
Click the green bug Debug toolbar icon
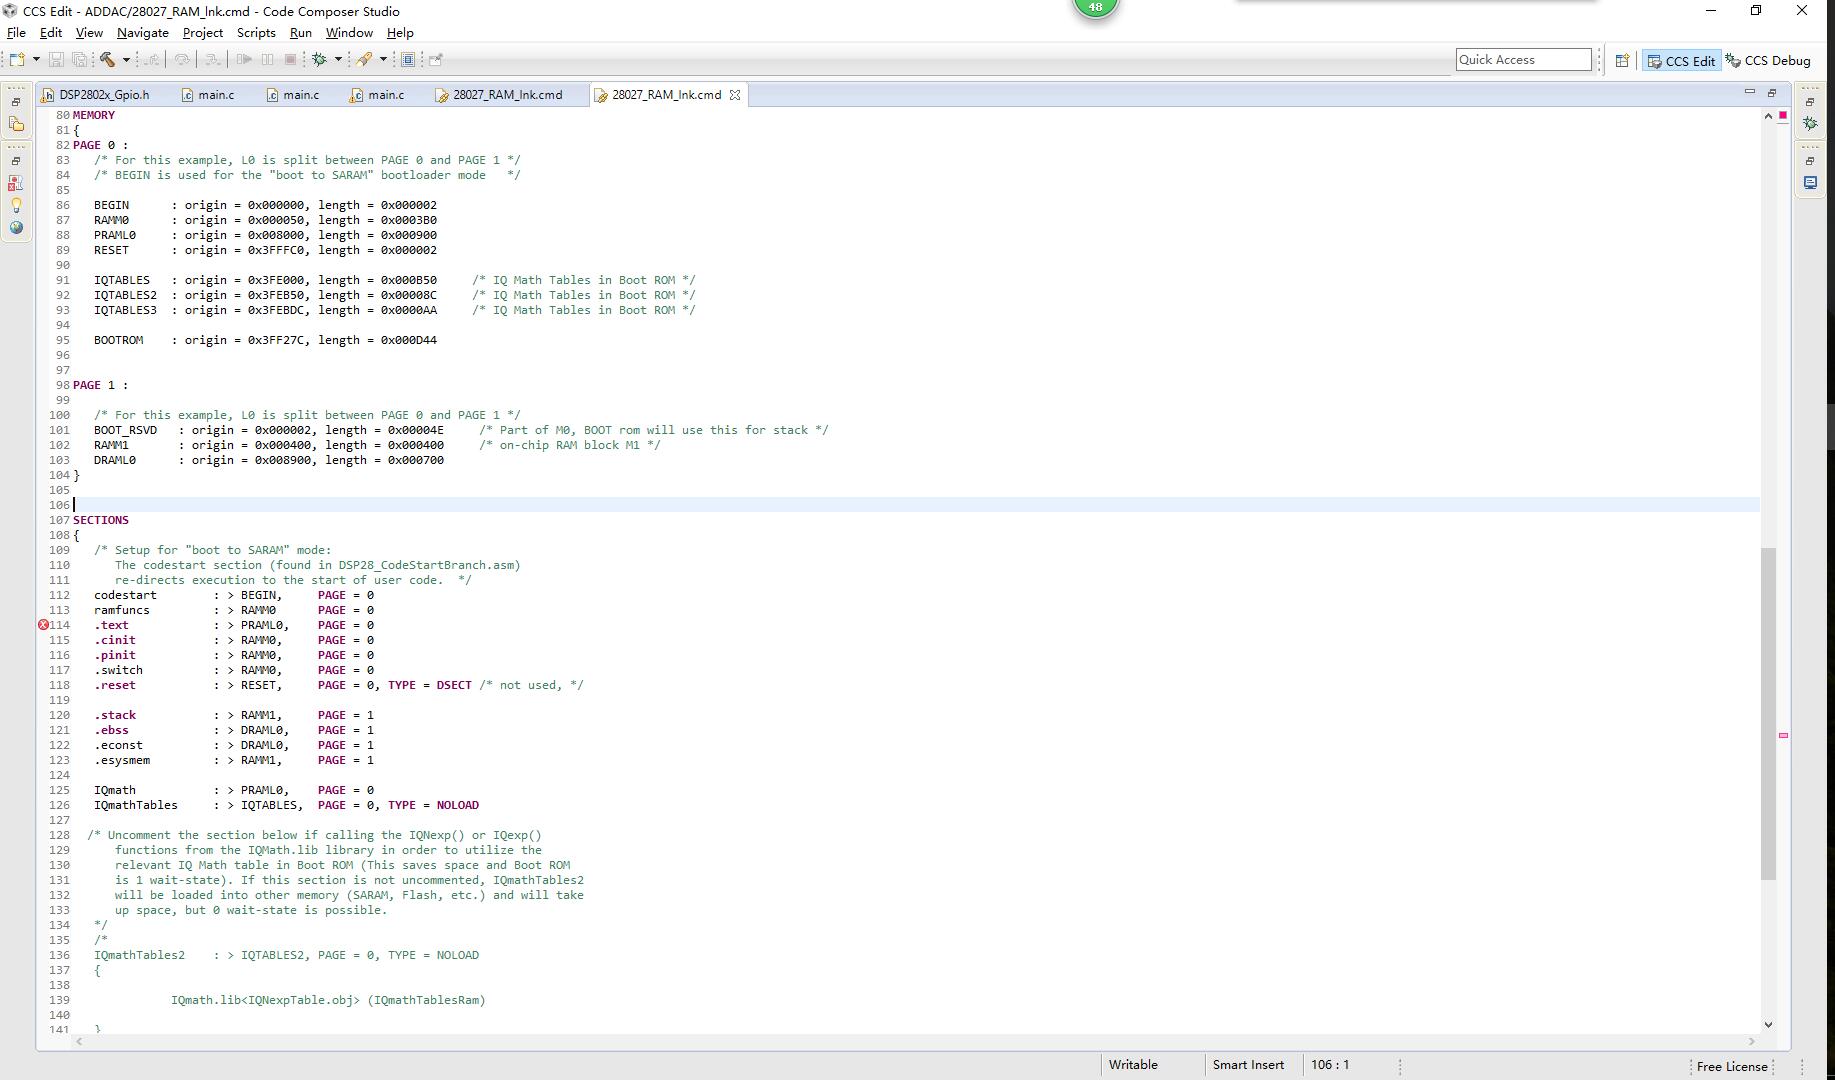point(320,60)
